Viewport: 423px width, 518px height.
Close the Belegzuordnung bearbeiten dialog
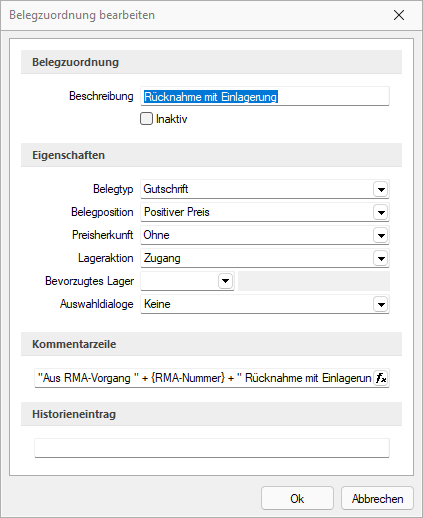[x=399, y=15]
